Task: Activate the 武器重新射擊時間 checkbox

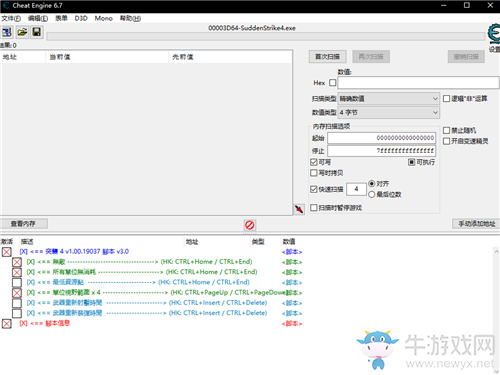Action: pyautogui.click(x=17, y=303)
